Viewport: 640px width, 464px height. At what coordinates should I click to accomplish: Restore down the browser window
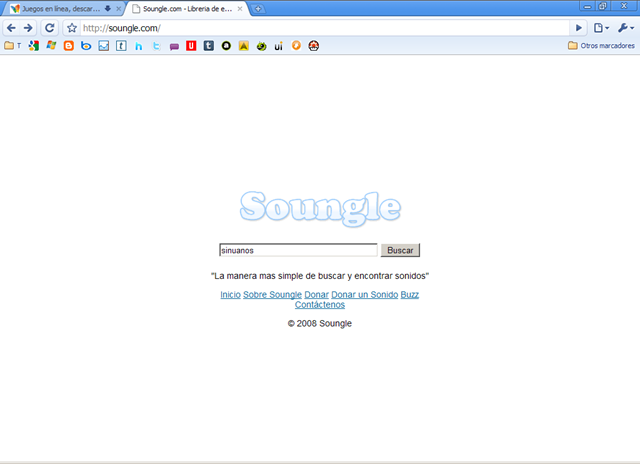[603, 6]
